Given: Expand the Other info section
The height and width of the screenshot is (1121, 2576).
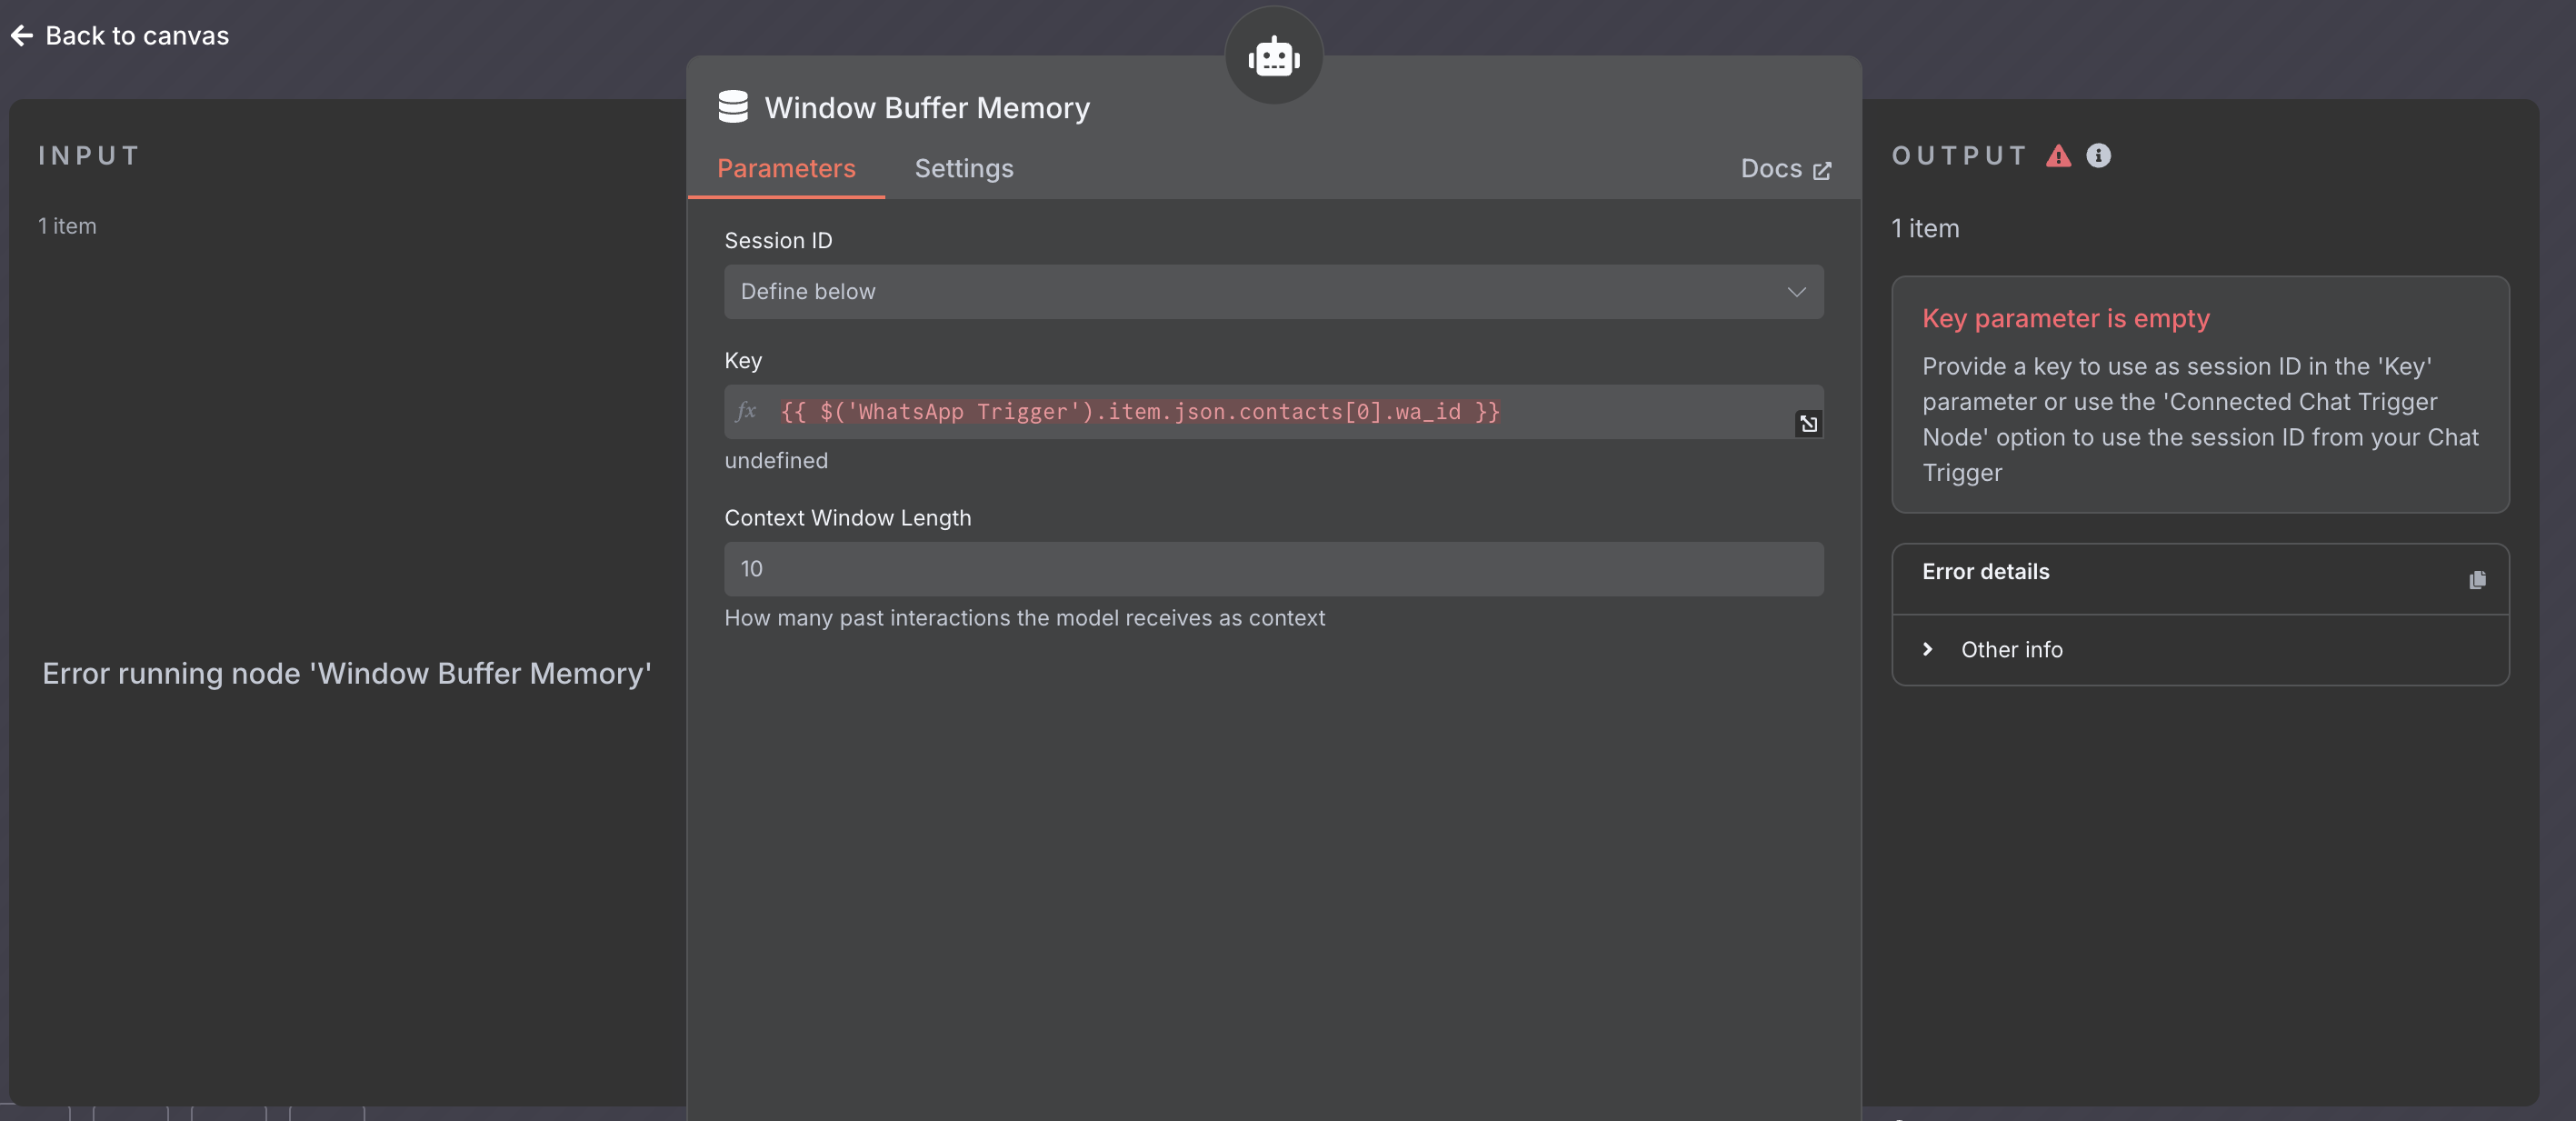Looking at the screenshot, I should pos(1928,649).
